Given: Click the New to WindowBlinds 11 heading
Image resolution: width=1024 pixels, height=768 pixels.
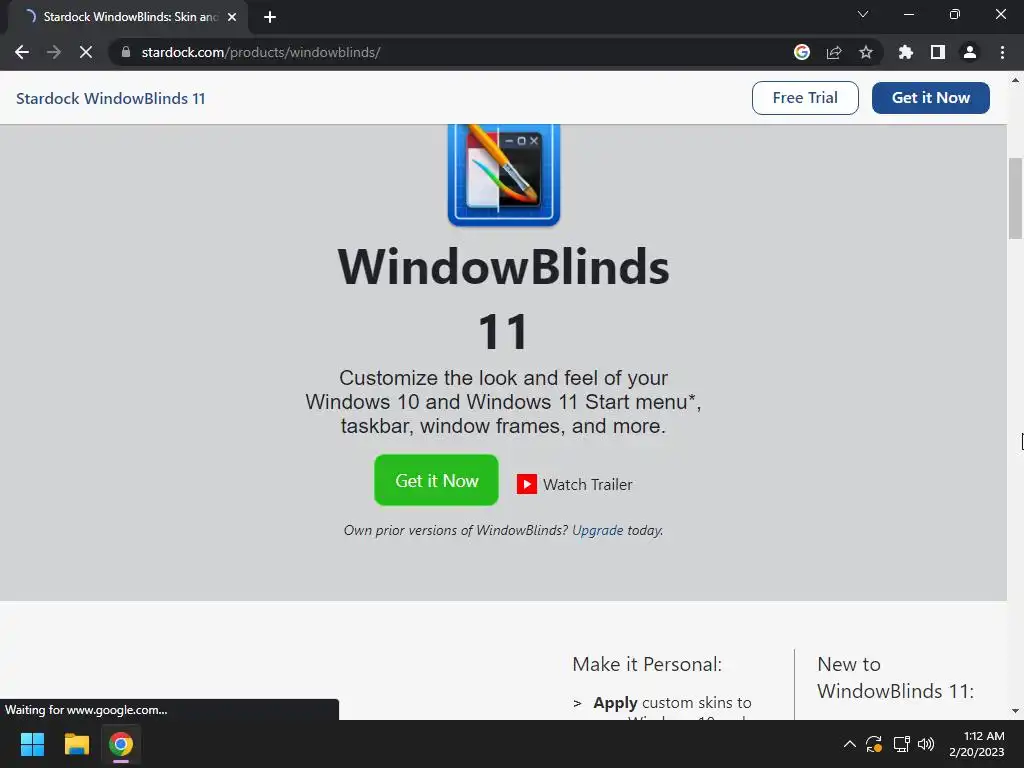Looking at the screenshot, I should tap(895, 677).
